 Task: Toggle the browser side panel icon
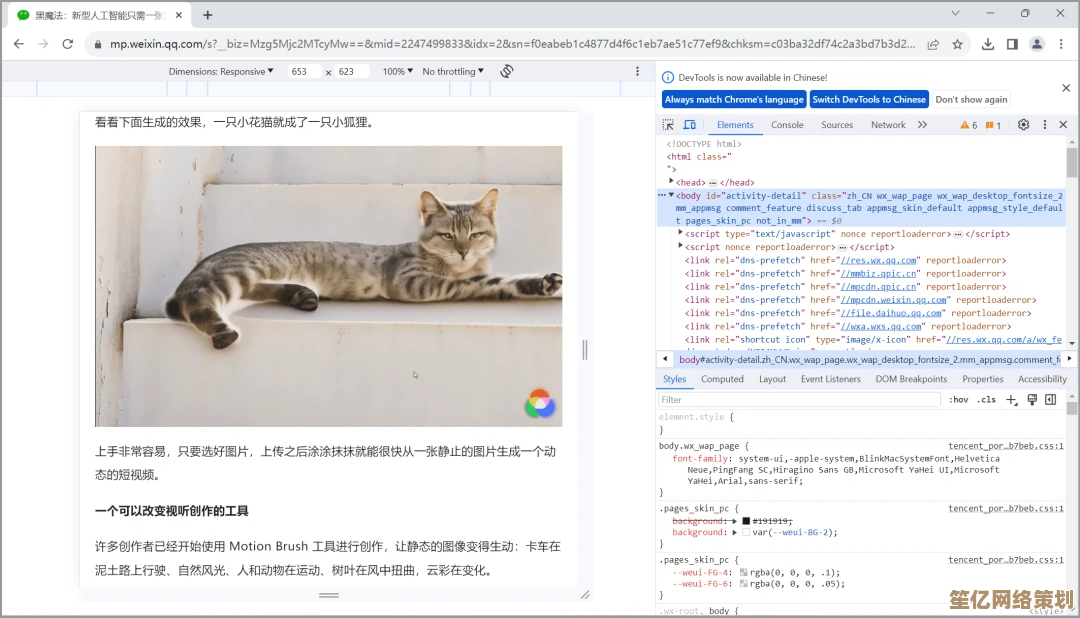(1012, 44)
